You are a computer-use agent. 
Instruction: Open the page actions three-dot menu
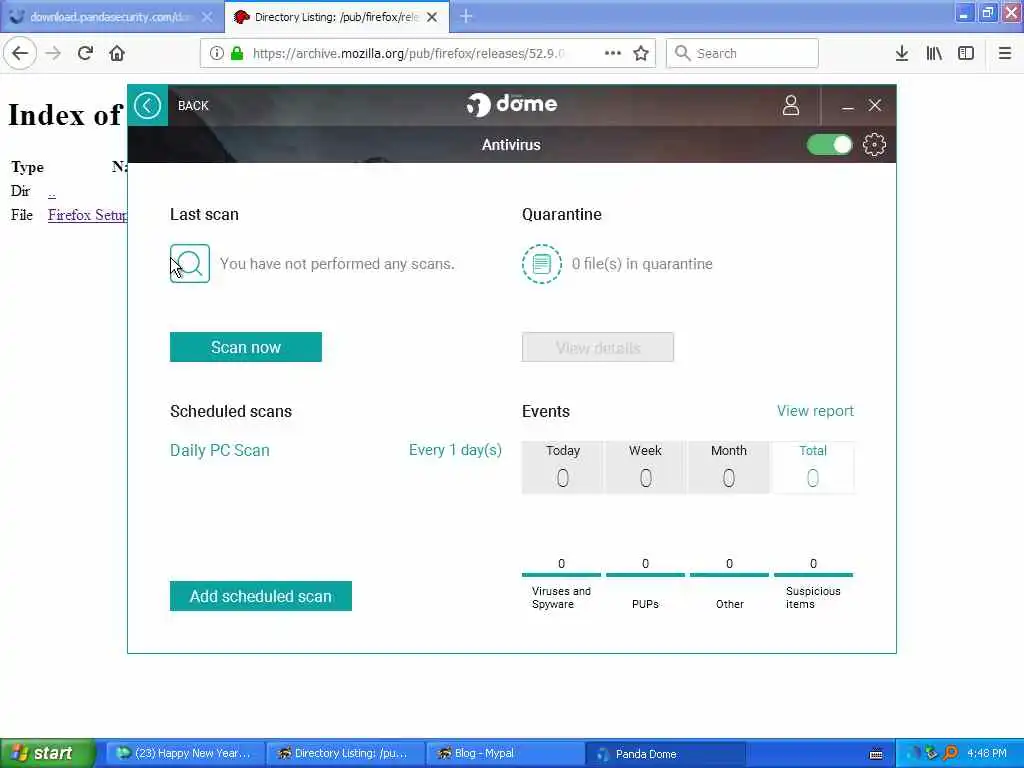tap(613, 54)
